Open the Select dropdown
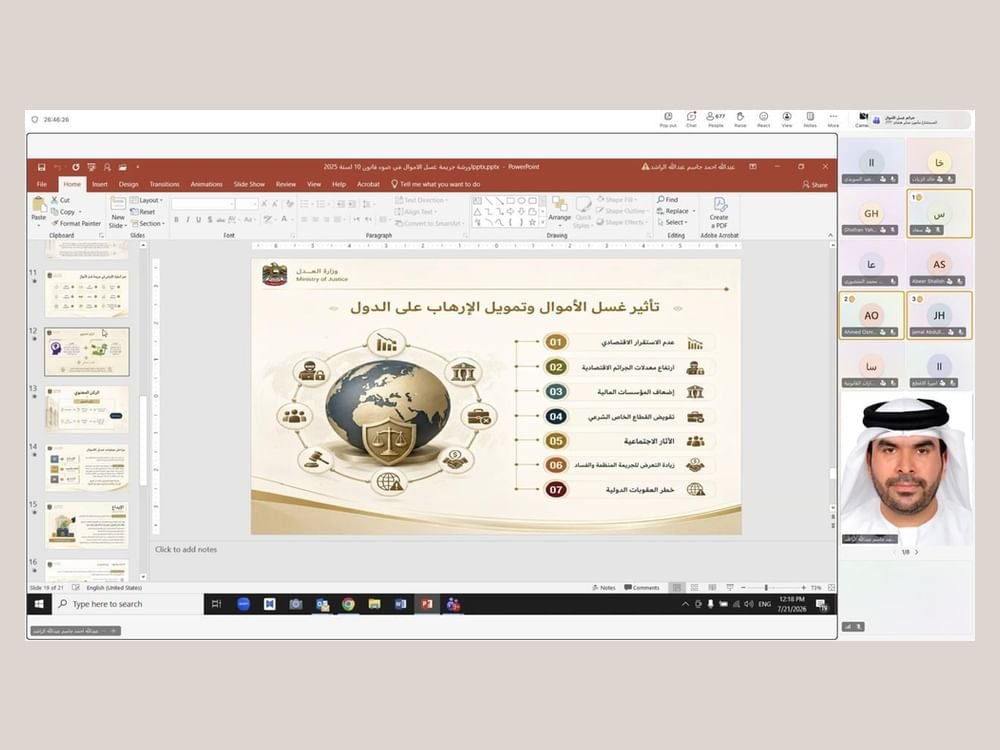This screenshot has height=750, width=1000. click(x=672, y=223)
